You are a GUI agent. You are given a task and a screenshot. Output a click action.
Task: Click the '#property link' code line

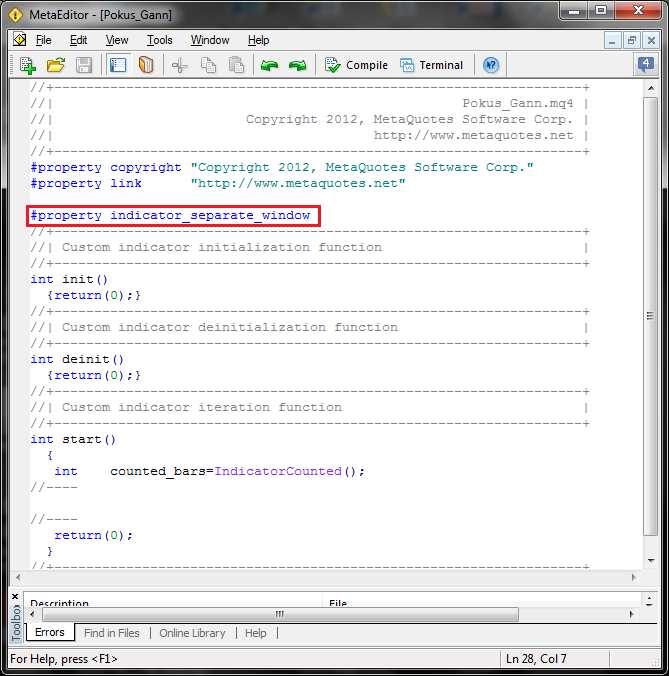(x=218, y=183)
